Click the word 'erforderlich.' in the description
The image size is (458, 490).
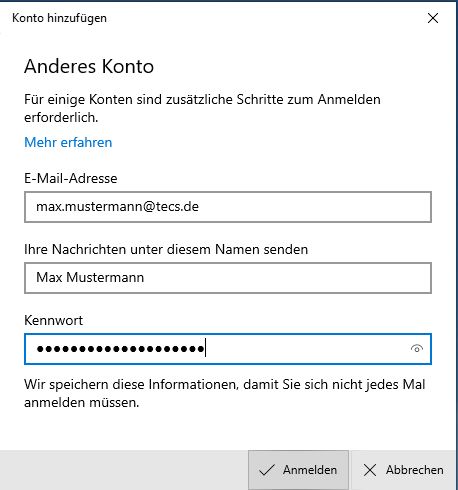[61, 117]
